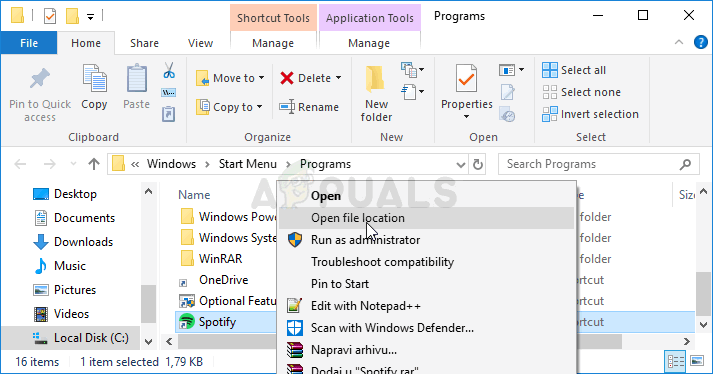Choose Pin to Start
This screenshot has height=374, width=713.
pos(426,283)
